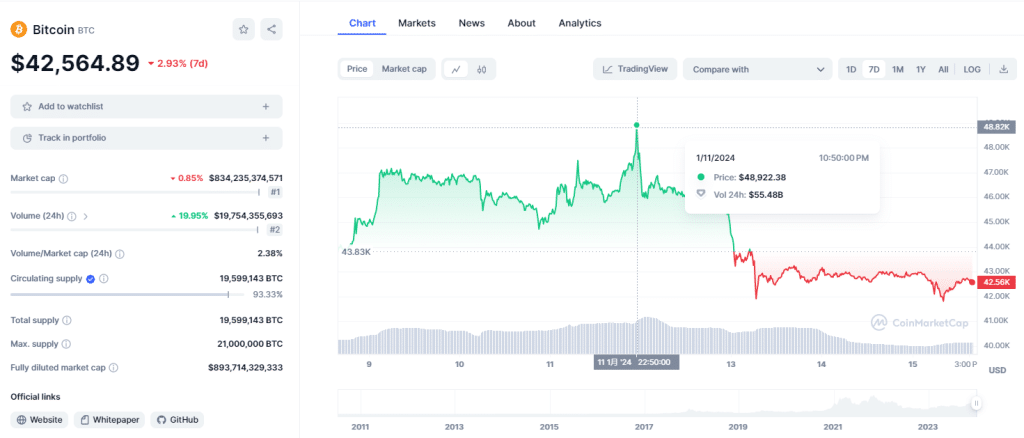Screen dimensions: 1024x438
Task: Open the Markets tab
Action: pyautogui.click(x=417, y=23)
